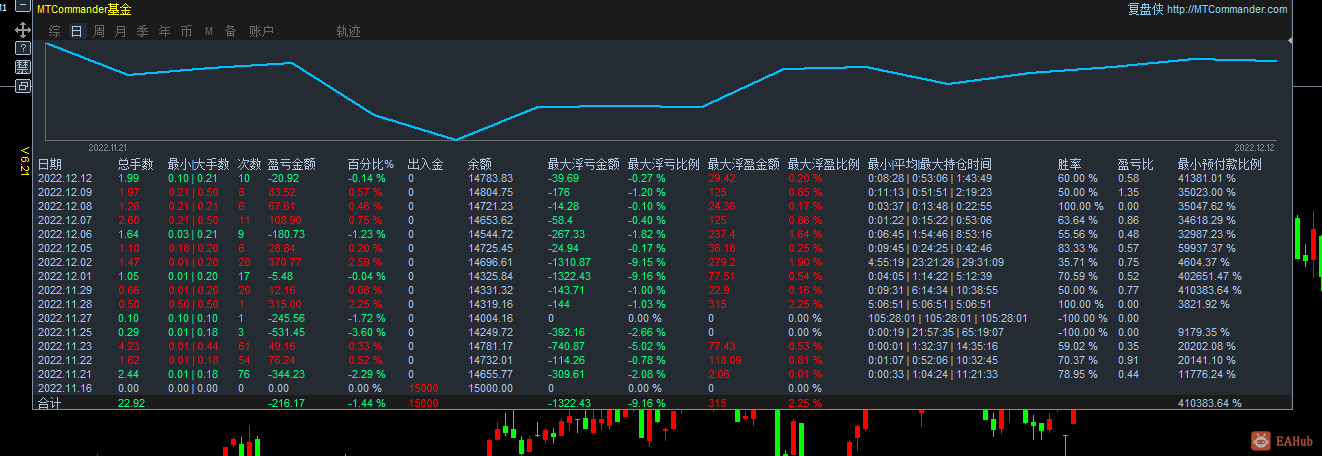Screen dimensions: 1322x456
Task: Click the 合计 totals row label
Action: click(x=50, y=403)
